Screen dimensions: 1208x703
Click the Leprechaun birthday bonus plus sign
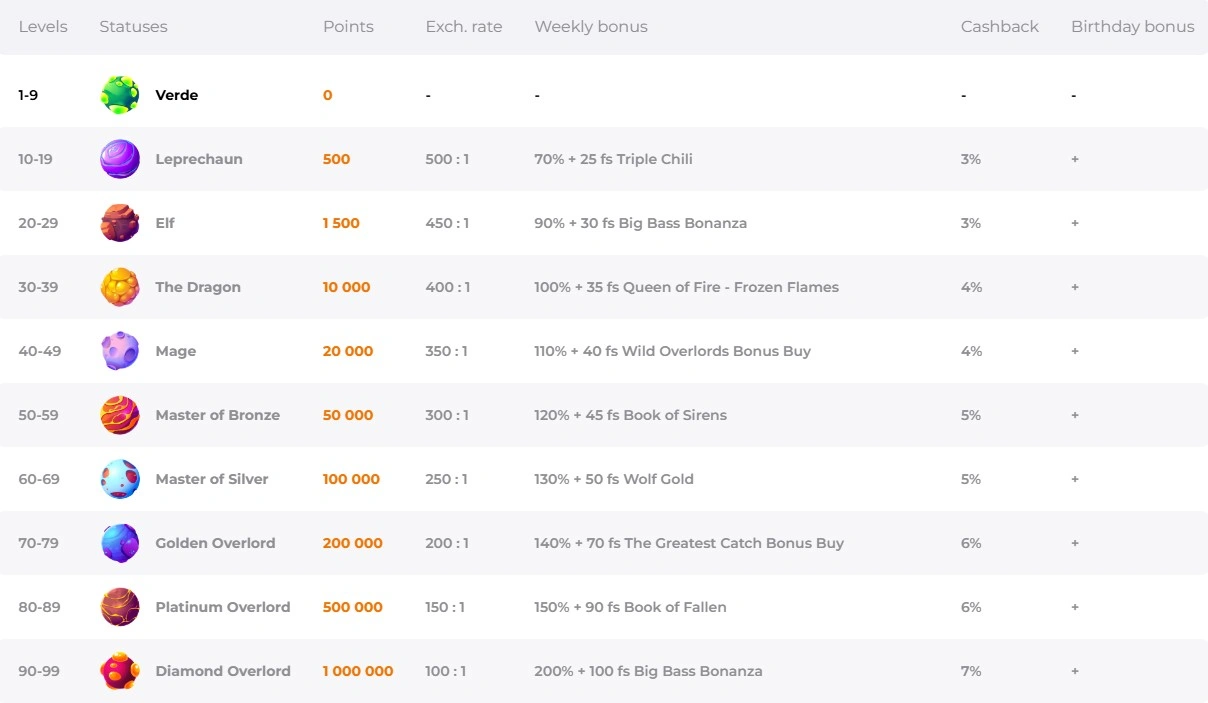(1075, 159)
